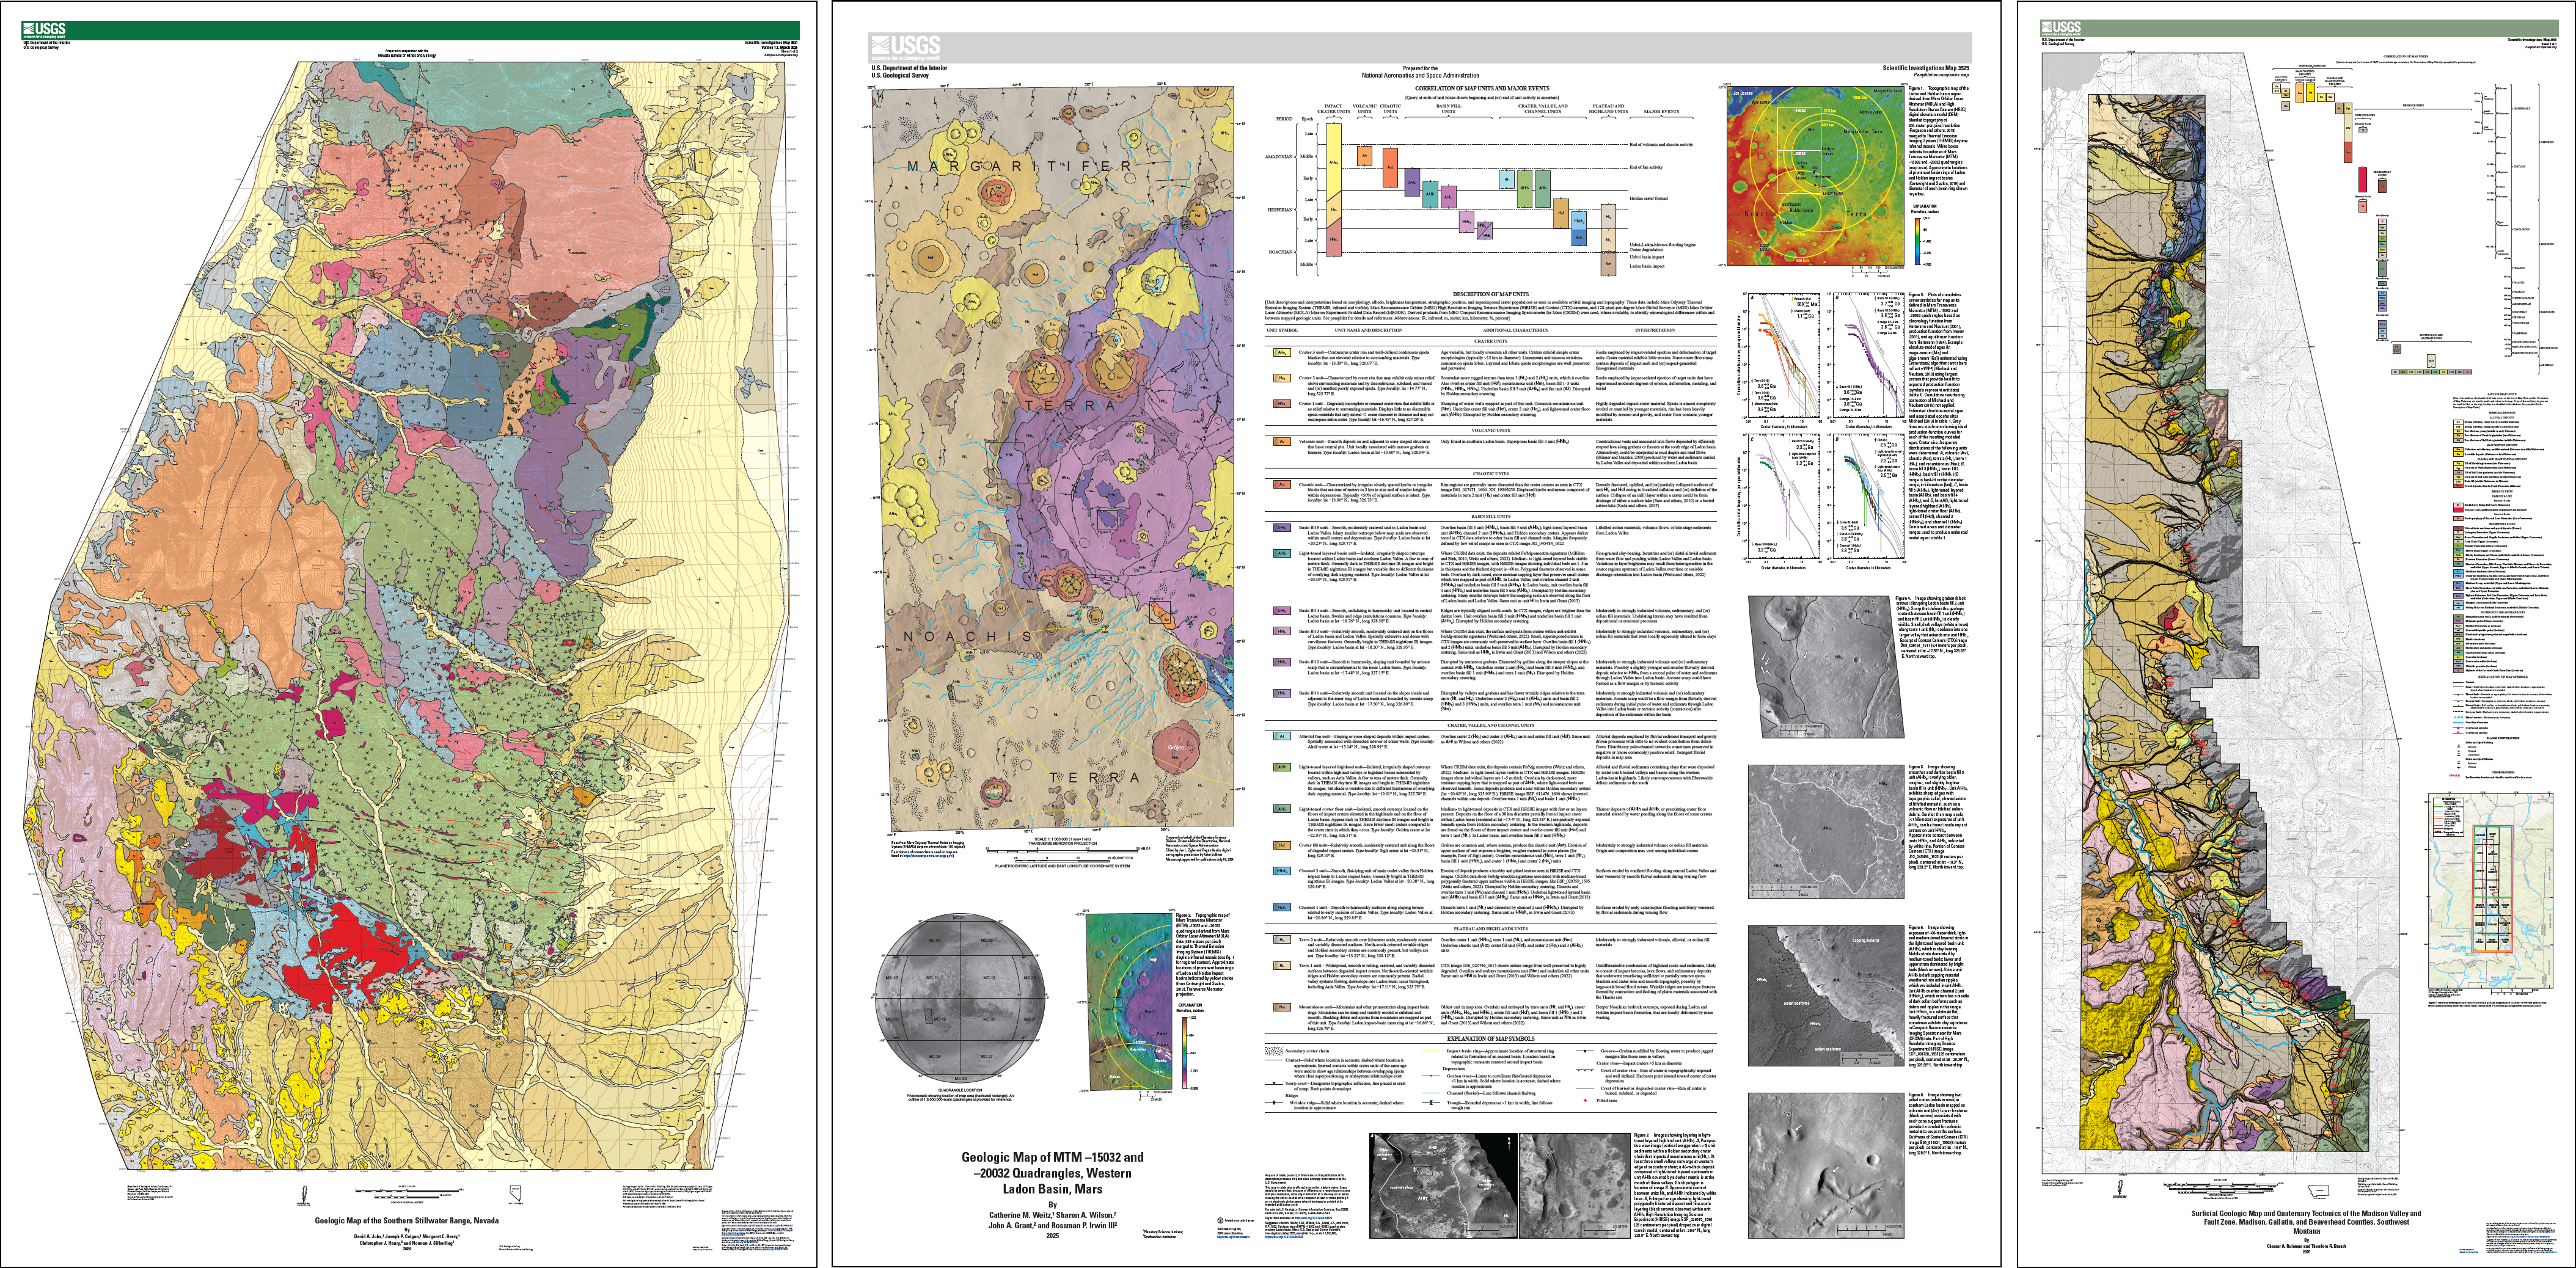
Task: Click the light-blue Af box in the correlation chart
Action: tap(1507, 180)
